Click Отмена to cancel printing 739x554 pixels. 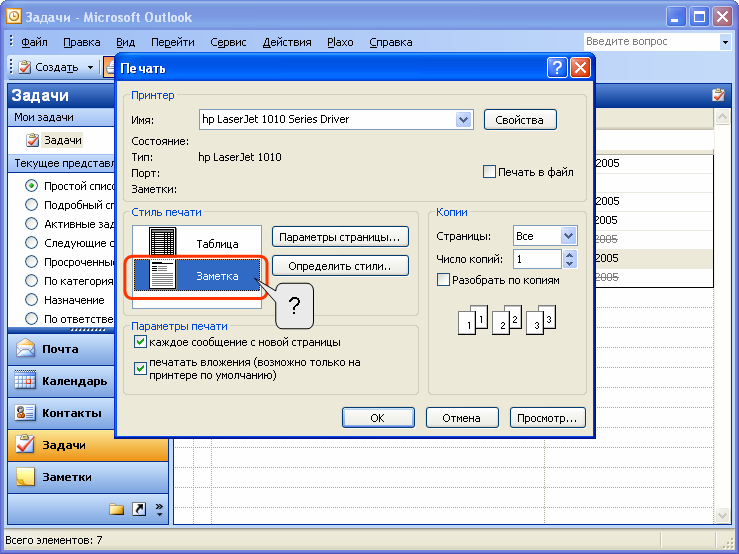[x=462, y=418]
